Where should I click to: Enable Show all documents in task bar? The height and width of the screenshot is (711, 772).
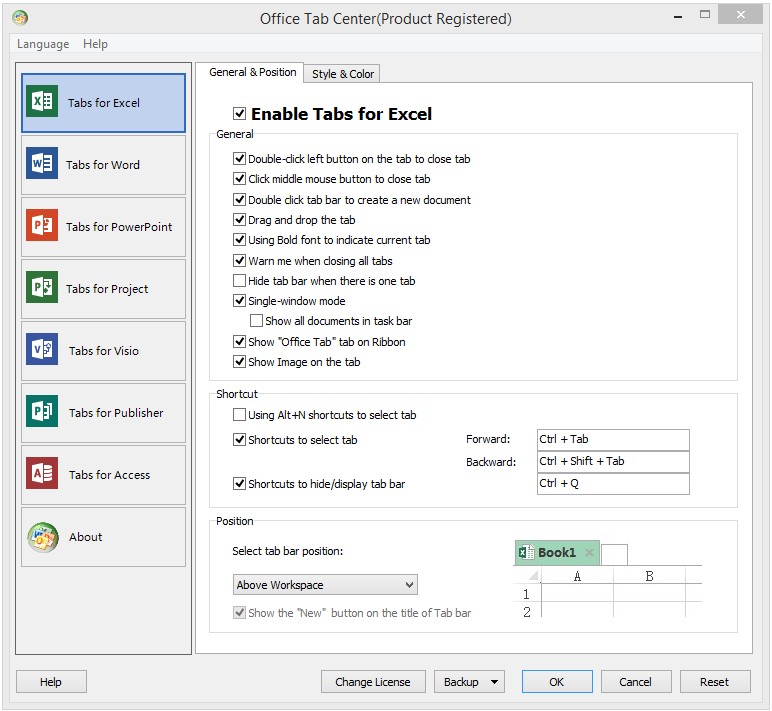(257, 321)
